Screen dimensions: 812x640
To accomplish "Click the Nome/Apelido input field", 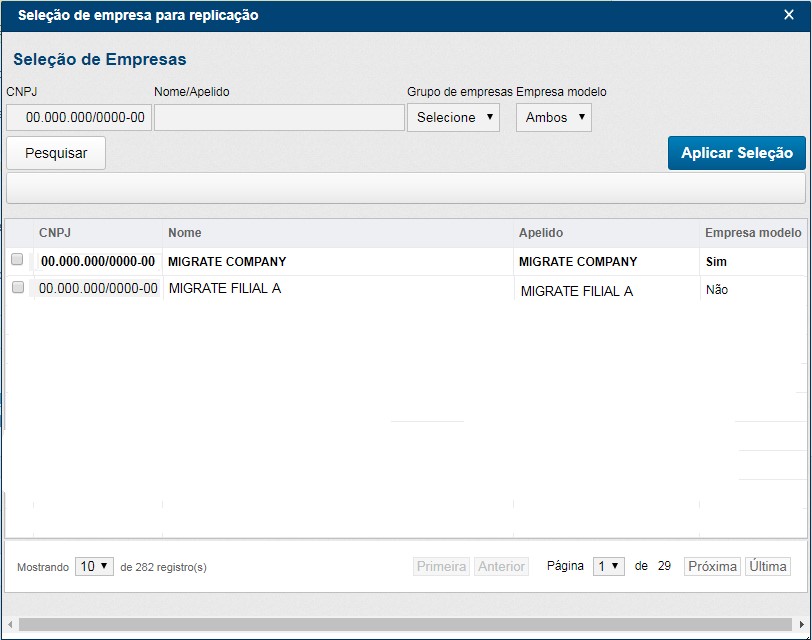I will [279, 117].
